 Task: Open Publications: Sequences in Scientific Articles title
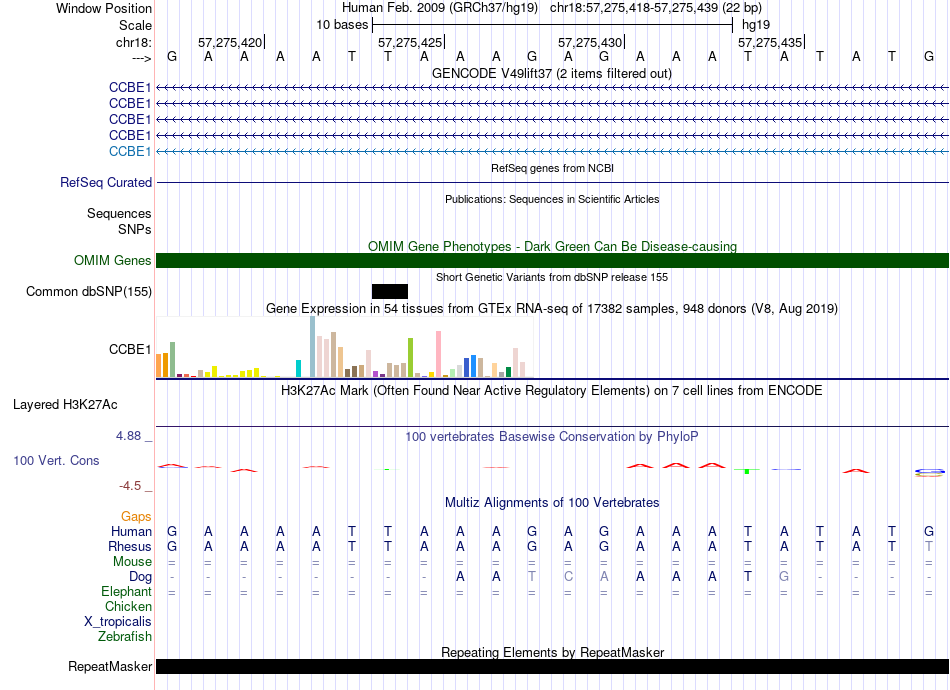[552, 199]
